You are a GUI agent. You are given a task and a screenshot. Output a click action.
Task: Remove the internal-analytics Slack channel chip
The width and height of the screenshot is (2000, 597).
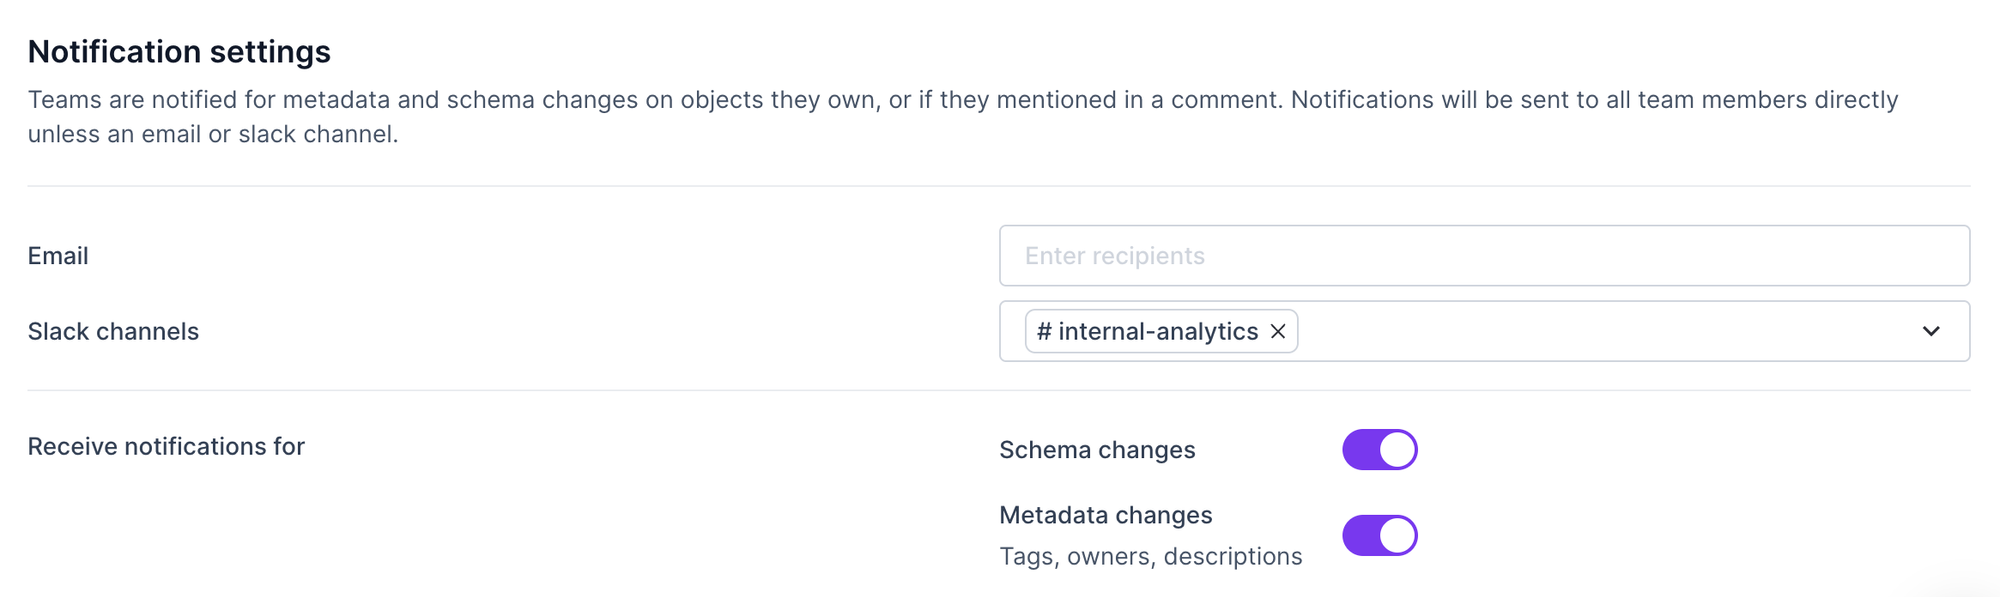[x=1278, y=332]
